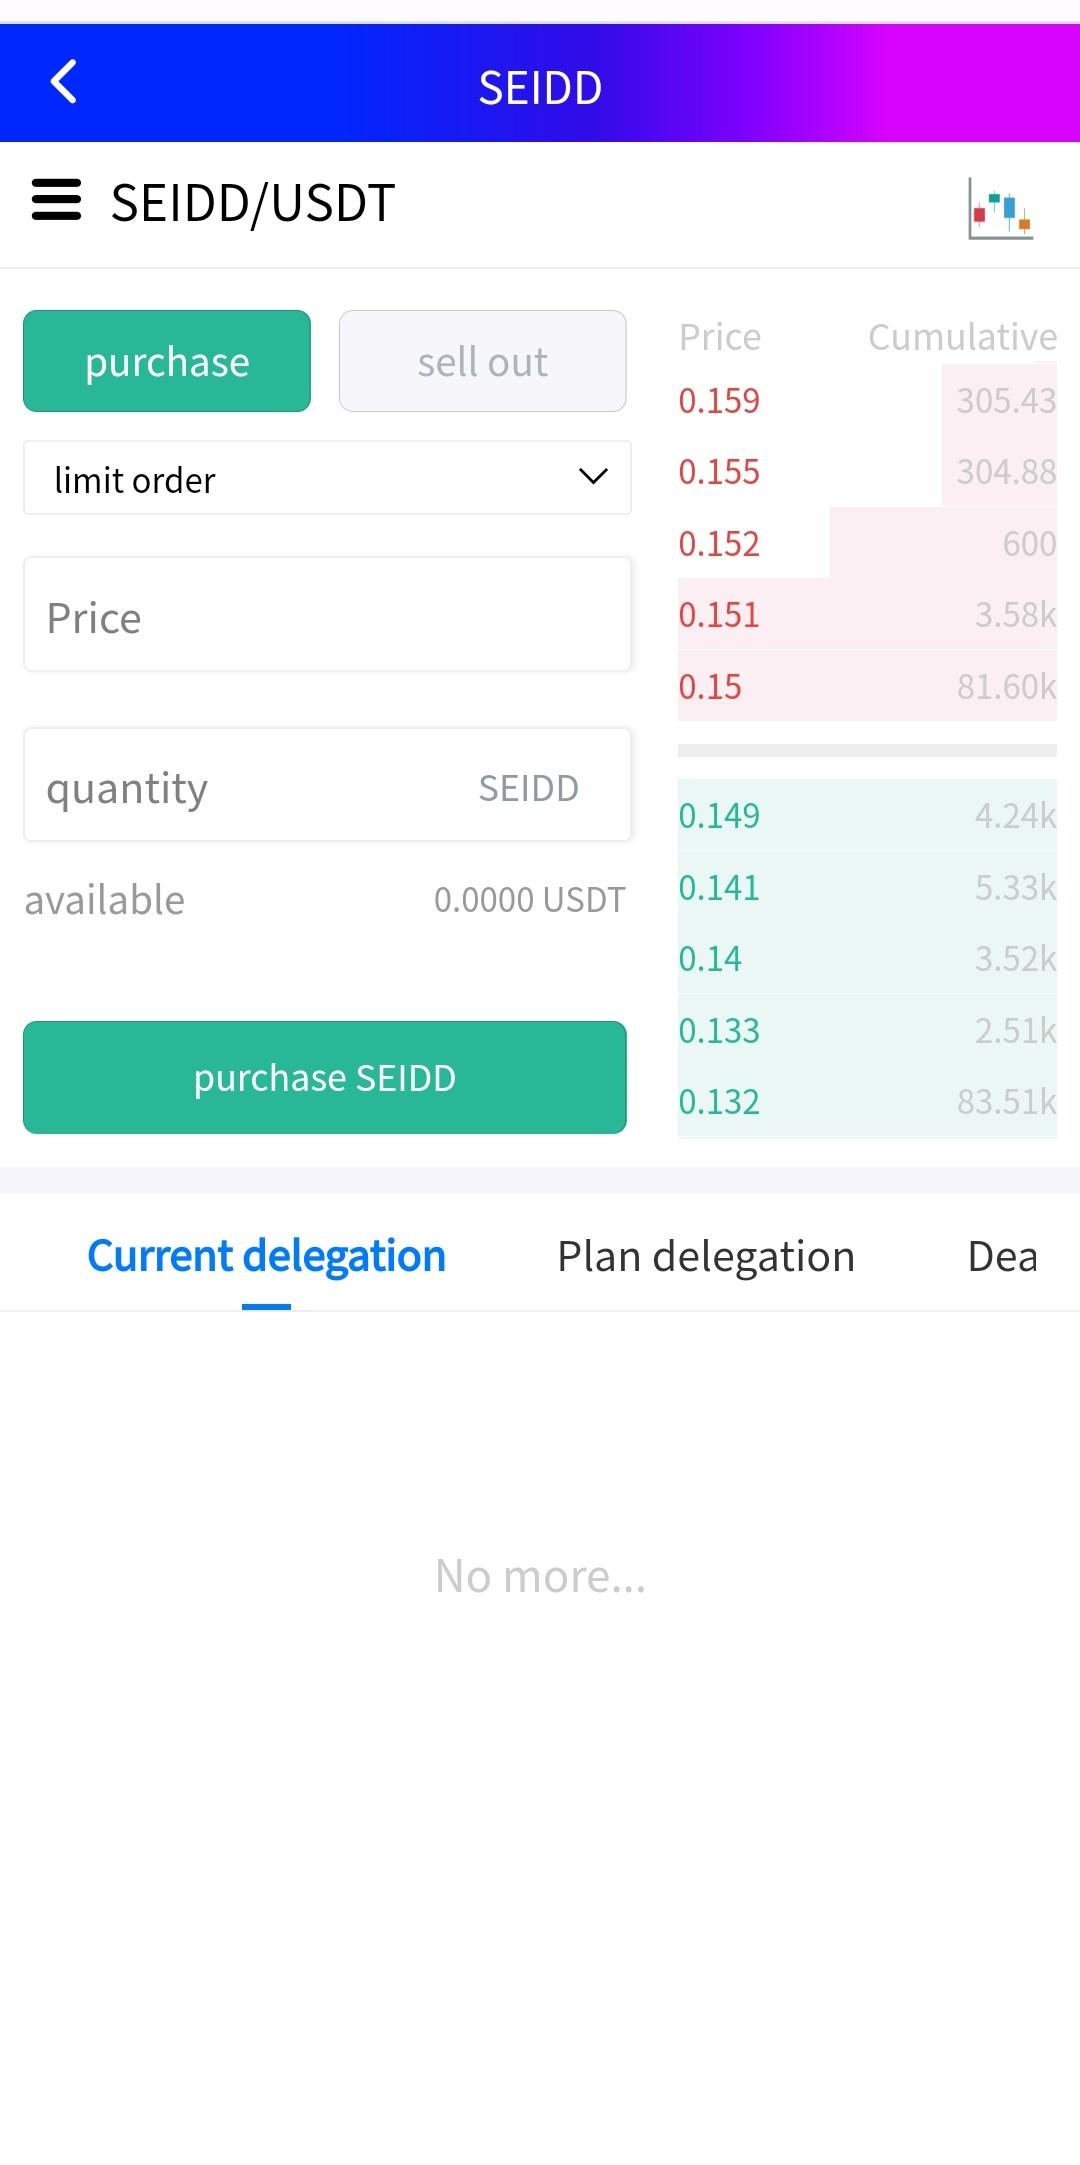The height and width of the screenshot is (2165, 1080).
Task: Pick the 0.141 bid price row
Action: click(x=866, y=888)
